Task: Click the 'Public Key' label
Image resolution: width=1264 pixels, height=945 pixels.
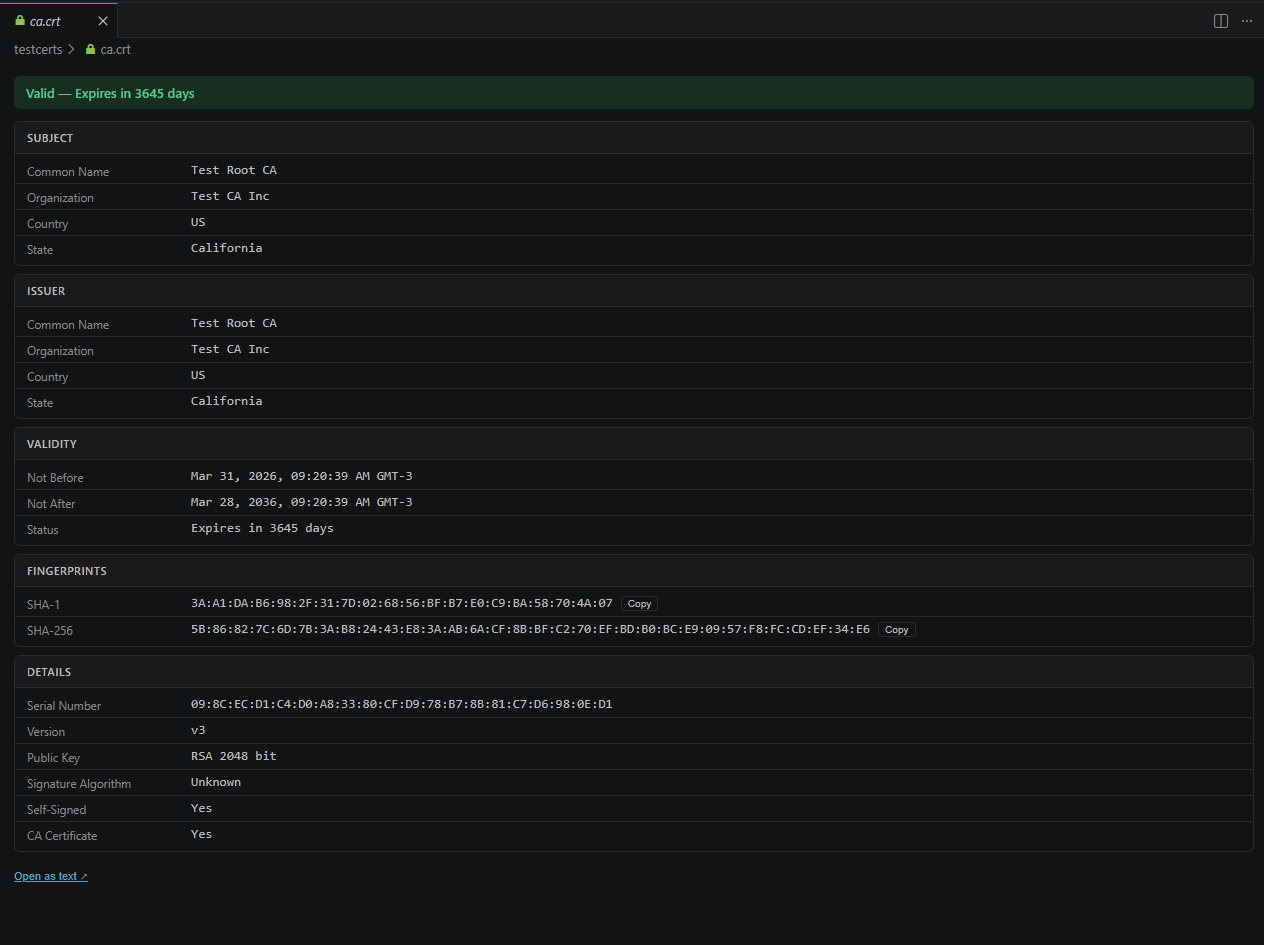Action: click(x=53, y=758)
